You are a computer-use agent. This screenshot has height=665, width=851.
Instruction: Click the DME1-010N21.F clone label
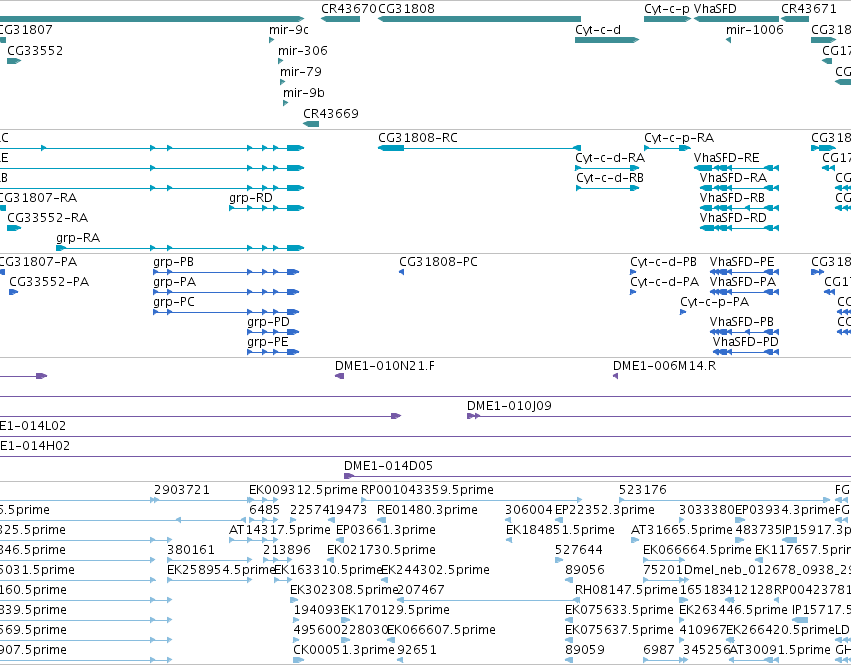pos(385,366)
